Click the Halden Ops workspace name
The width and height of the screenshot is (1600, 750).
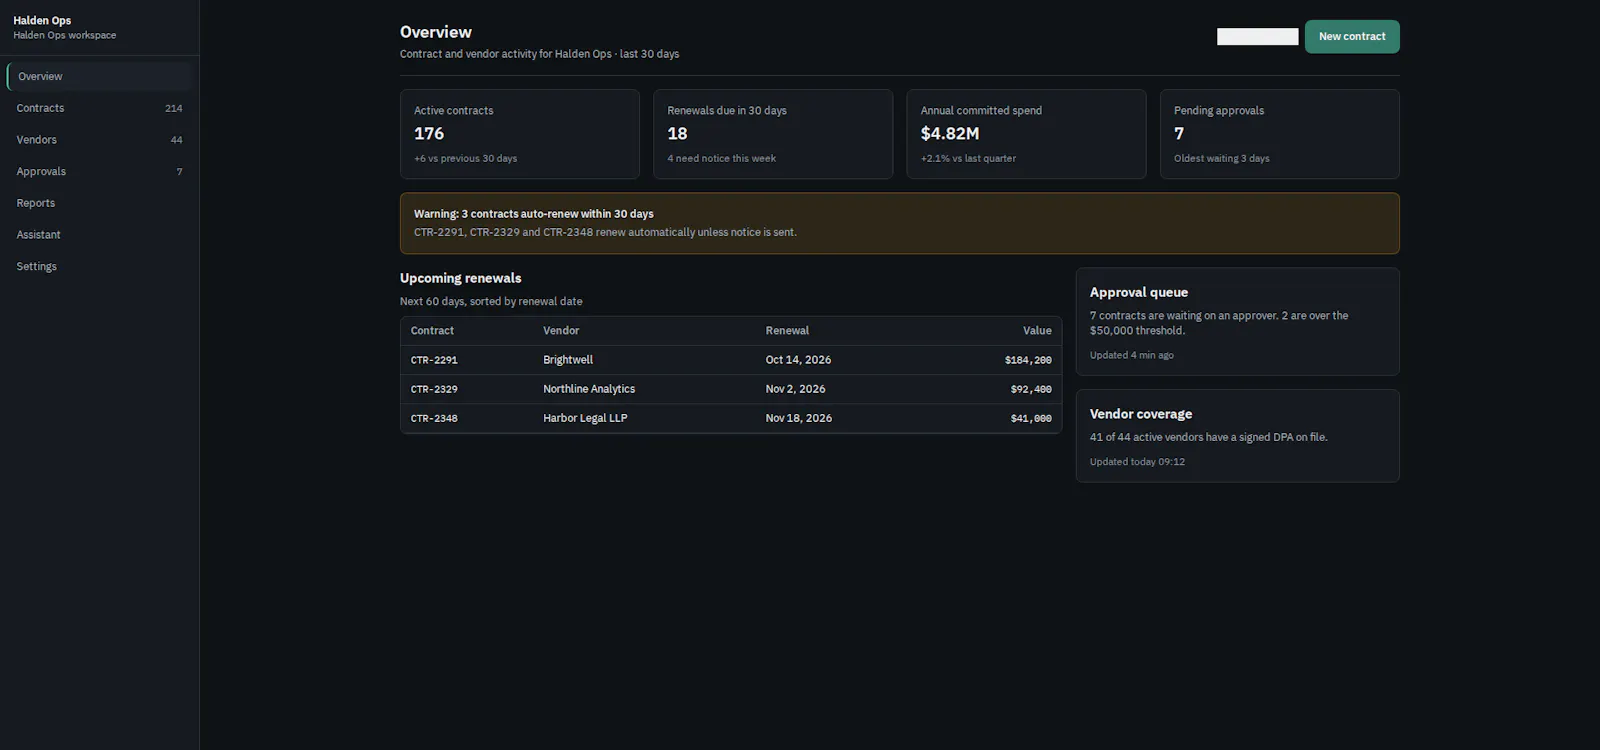pos(42,20)
